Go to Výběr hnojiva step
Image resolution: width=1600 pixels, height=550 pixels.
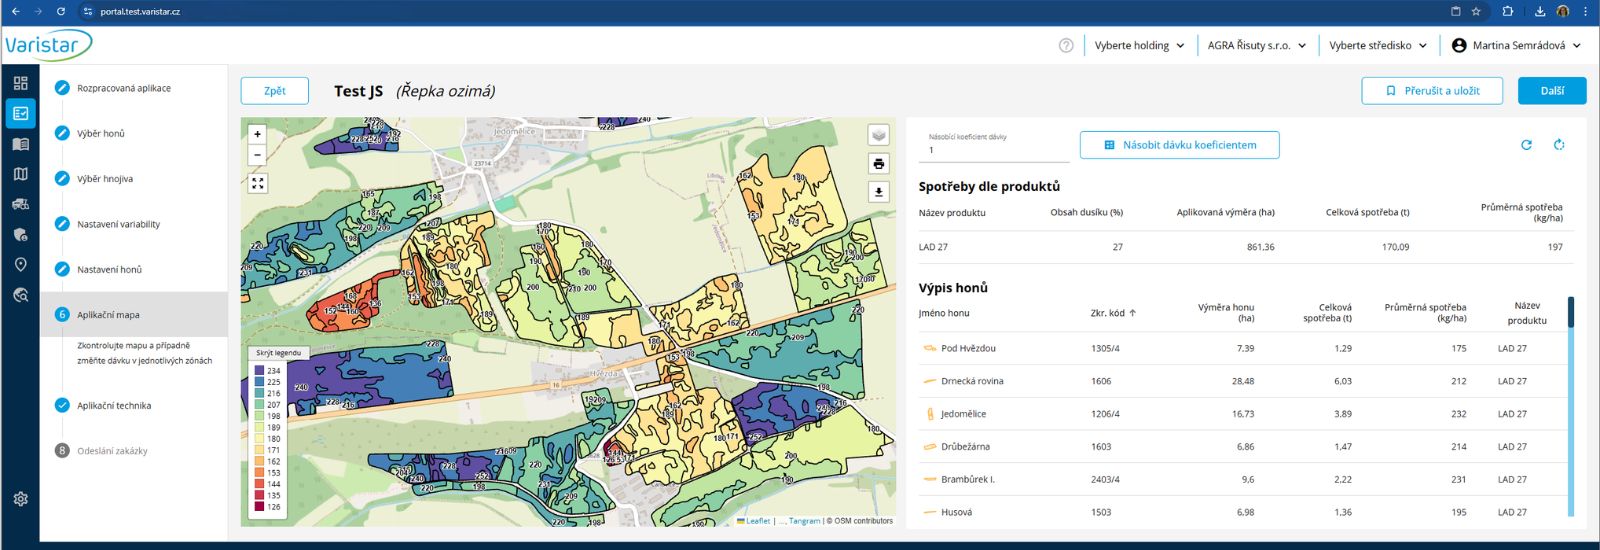tap(105, 179)
